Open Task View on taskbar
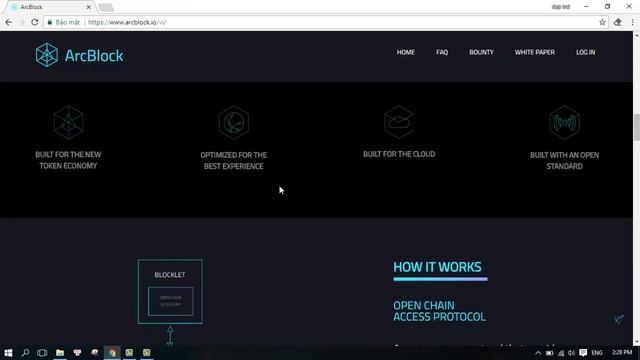 (x=42, y=352)
